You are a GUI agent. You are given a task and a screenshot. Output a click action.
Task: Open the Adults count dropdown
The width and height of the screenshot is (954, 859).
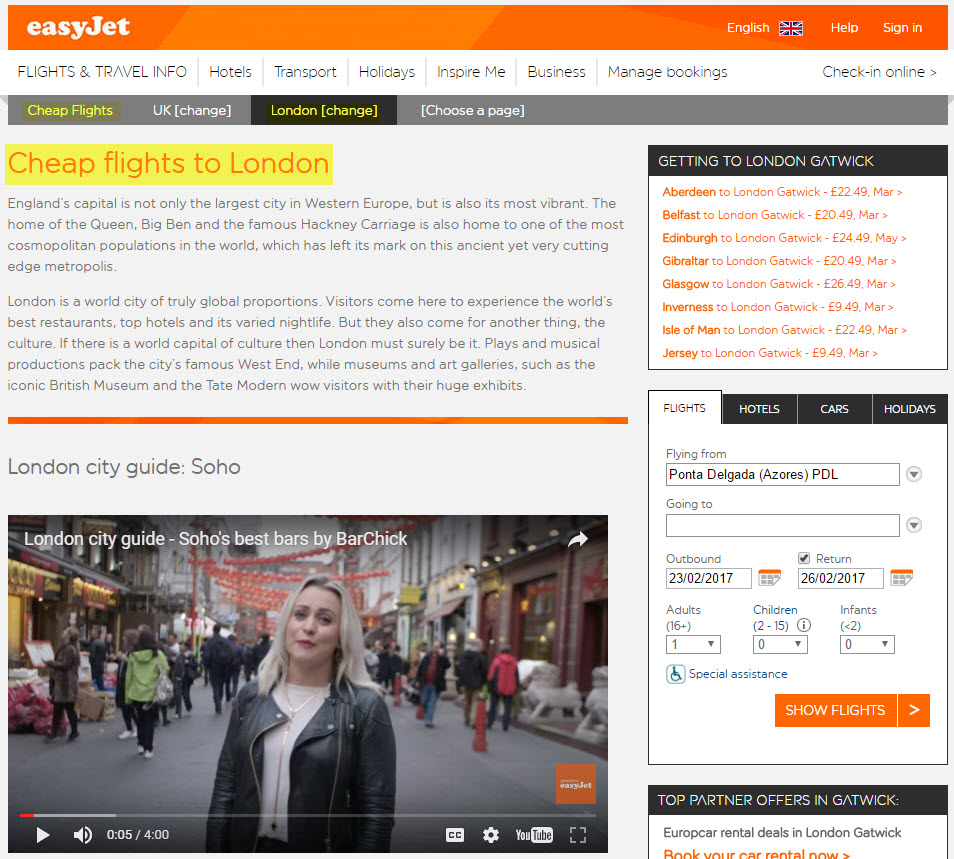[x=693, y=644]
